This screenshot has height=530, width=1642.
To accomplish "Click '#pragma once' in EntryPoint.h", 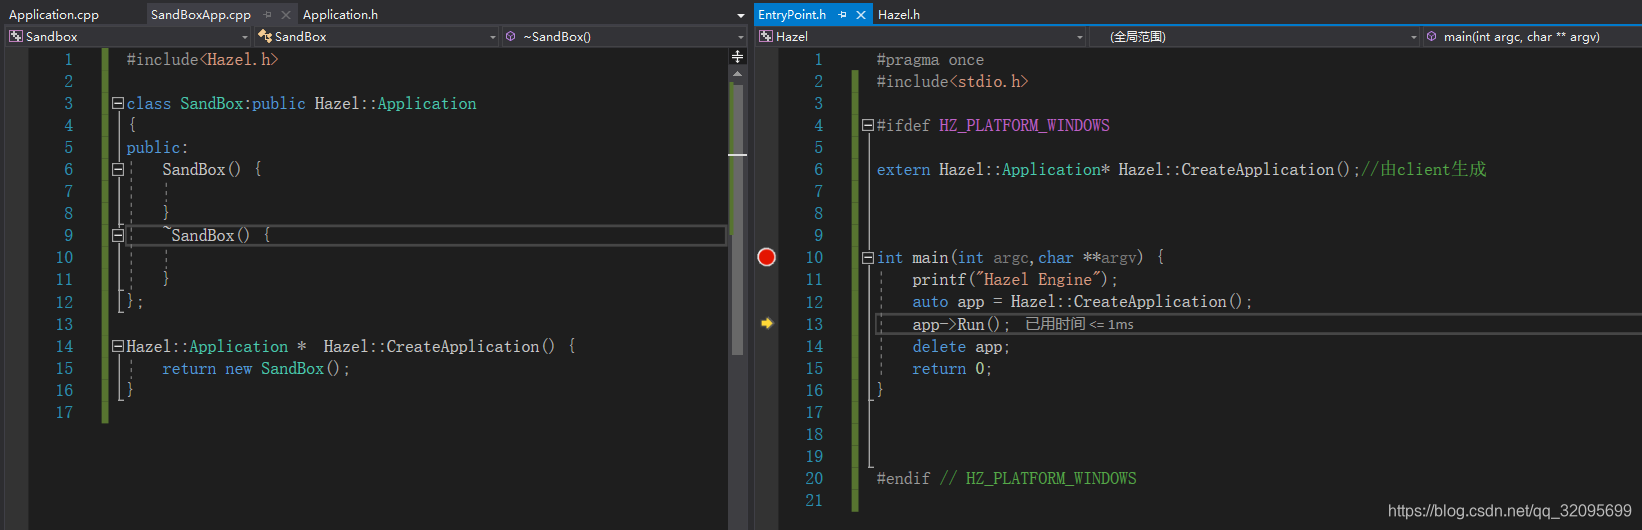I will coord(930,59).
